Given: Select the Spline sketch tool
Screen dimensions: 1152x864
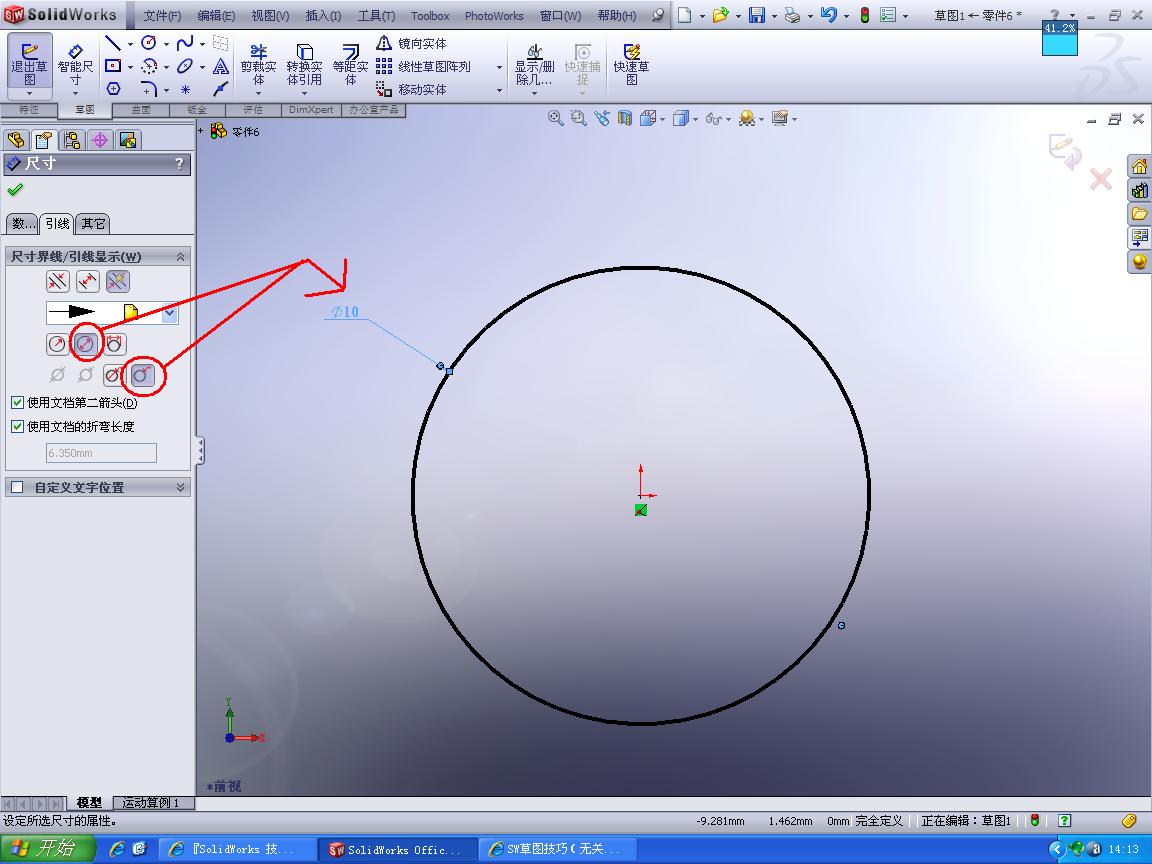Looking at the screenshot, I should pos(185,43).
